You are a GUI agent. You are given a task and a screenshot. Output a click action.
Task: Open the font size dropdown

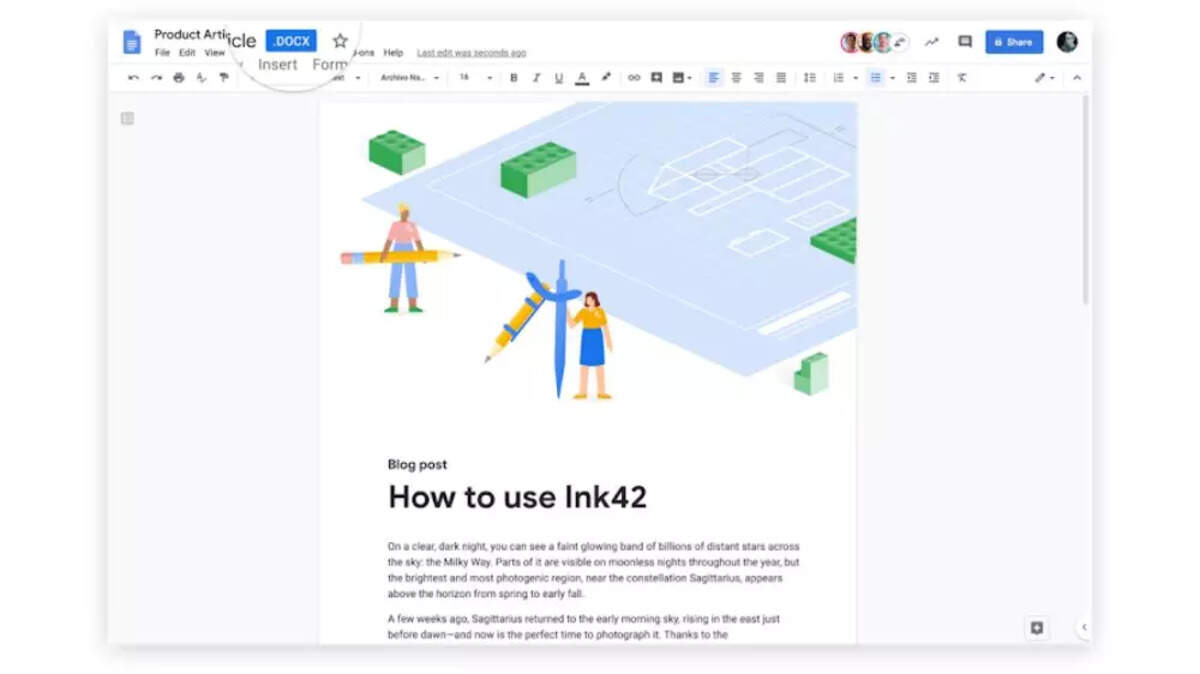[x=476, y=77]
